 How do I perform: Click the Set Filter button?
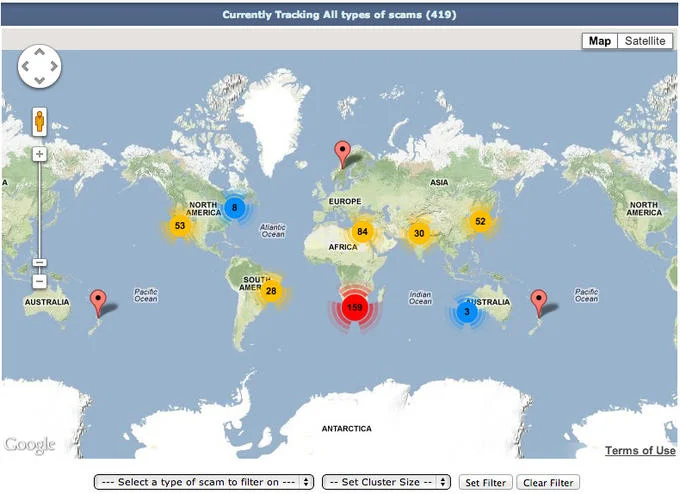click(486, 482)
